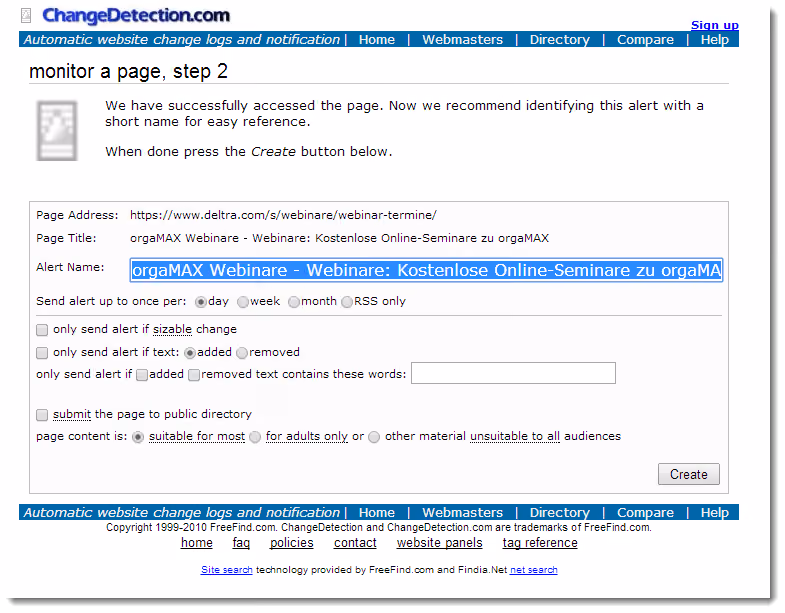Click the blurred page thumbnail image
This screenshot has width=785, height=613.
57,131
